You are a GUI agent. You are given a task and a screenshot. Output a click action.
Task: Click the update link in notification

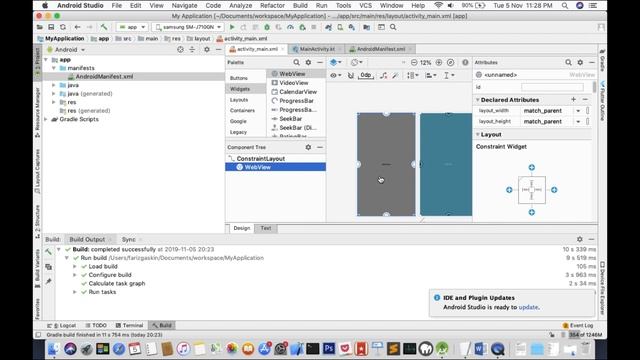pos(528,307)
